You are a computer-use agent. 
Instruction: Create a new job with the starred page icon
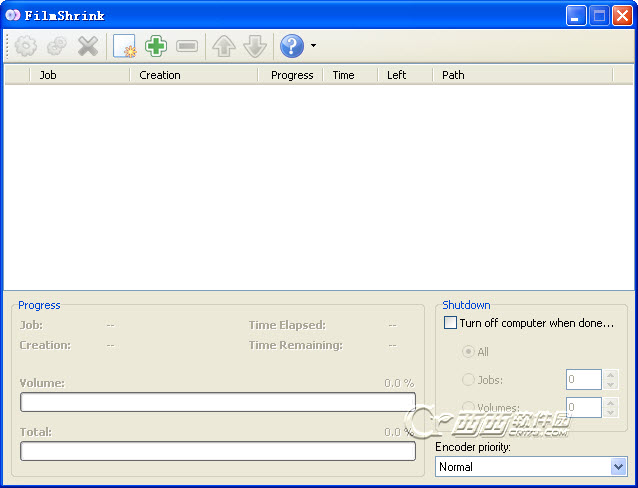[x=125, y=46]
